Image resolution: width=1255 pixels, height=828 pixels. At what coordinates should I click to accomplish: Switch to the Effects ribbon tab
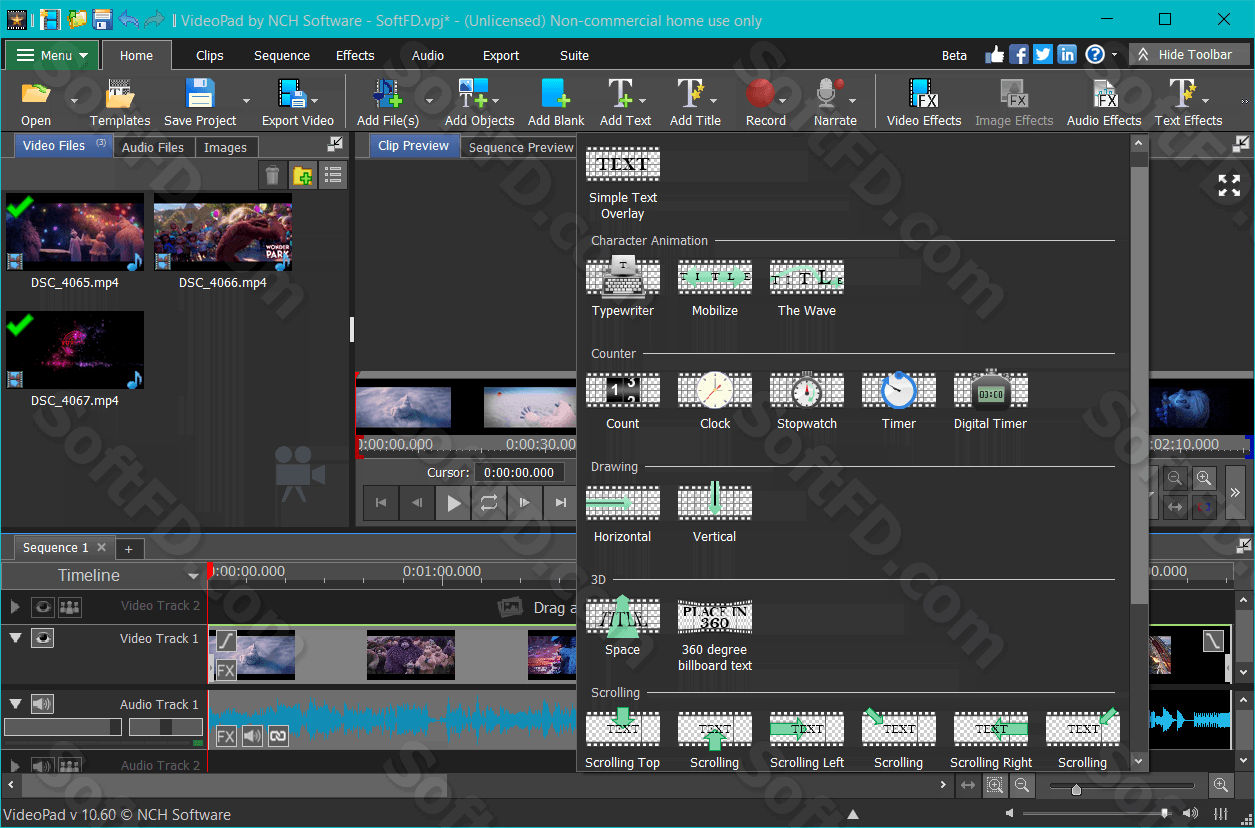[x=355, y=55]
